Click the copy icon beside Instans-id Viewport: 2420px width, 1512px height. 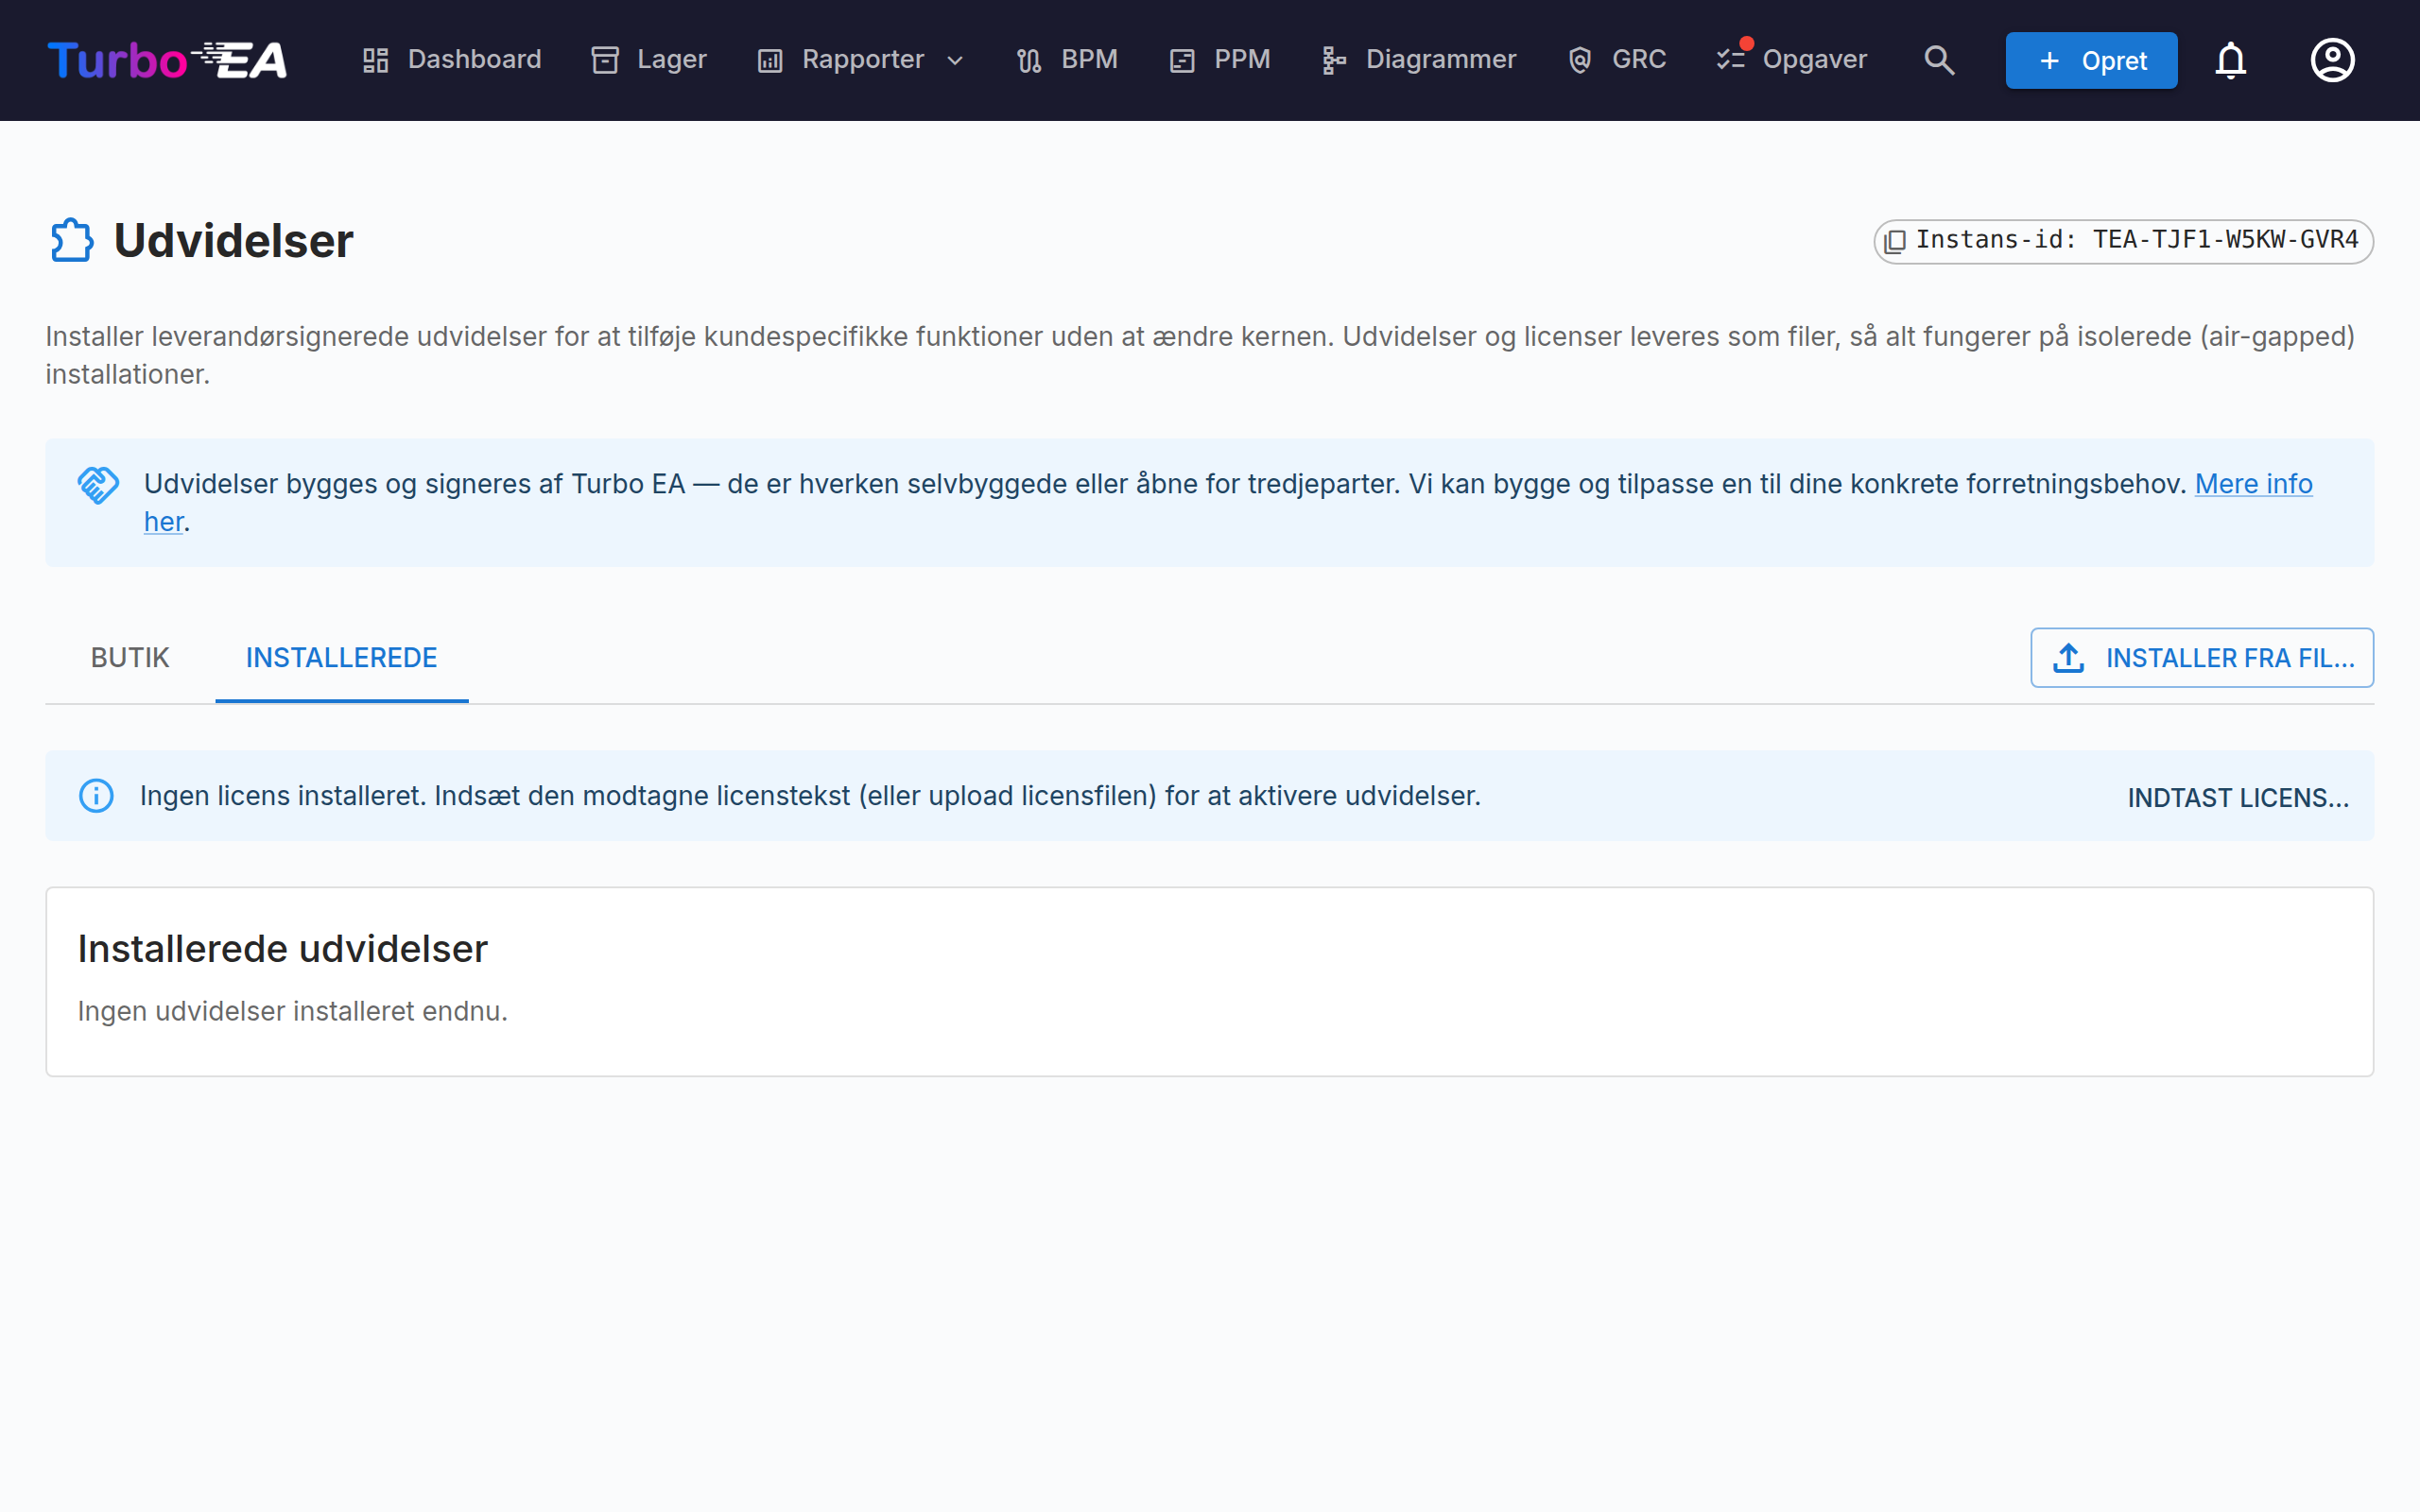tap(1895, 241)
